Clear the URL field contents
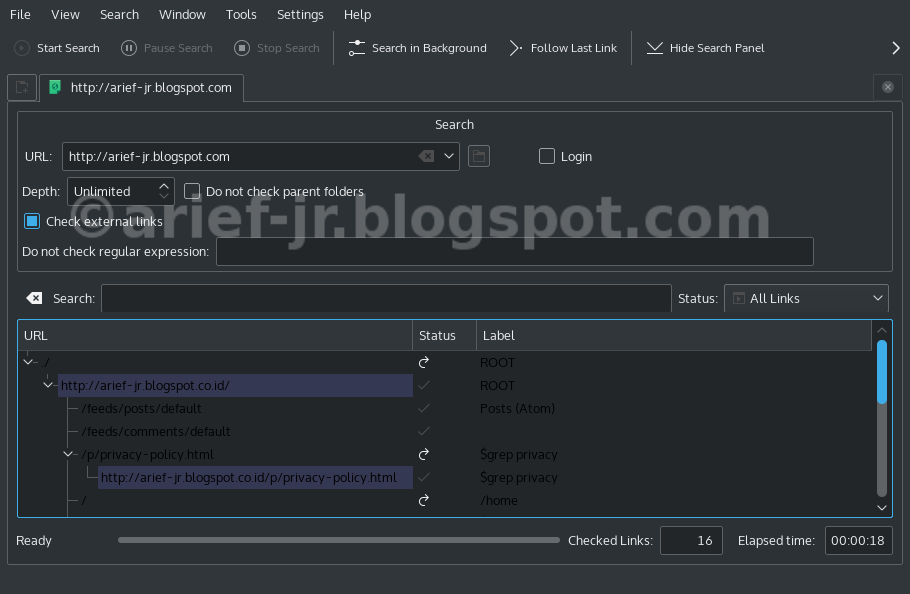910x594 pixels. point(426,156)
